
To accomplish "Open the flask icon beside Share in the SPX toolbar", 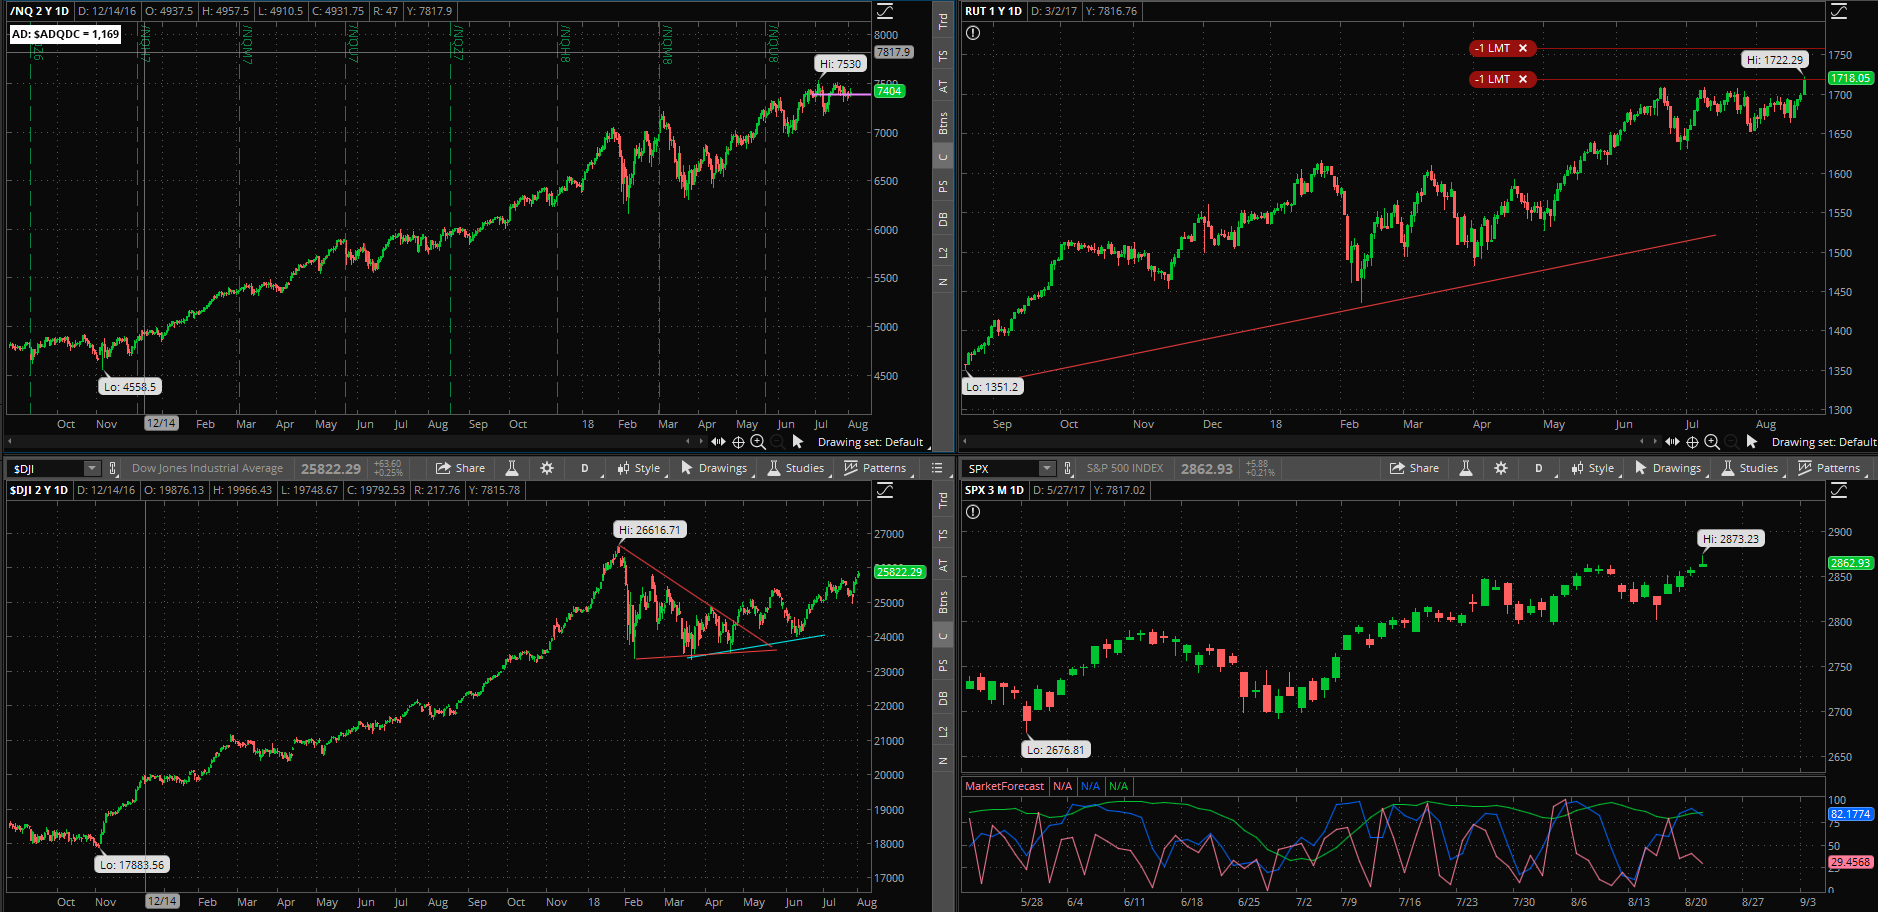I will point(1466,468).
